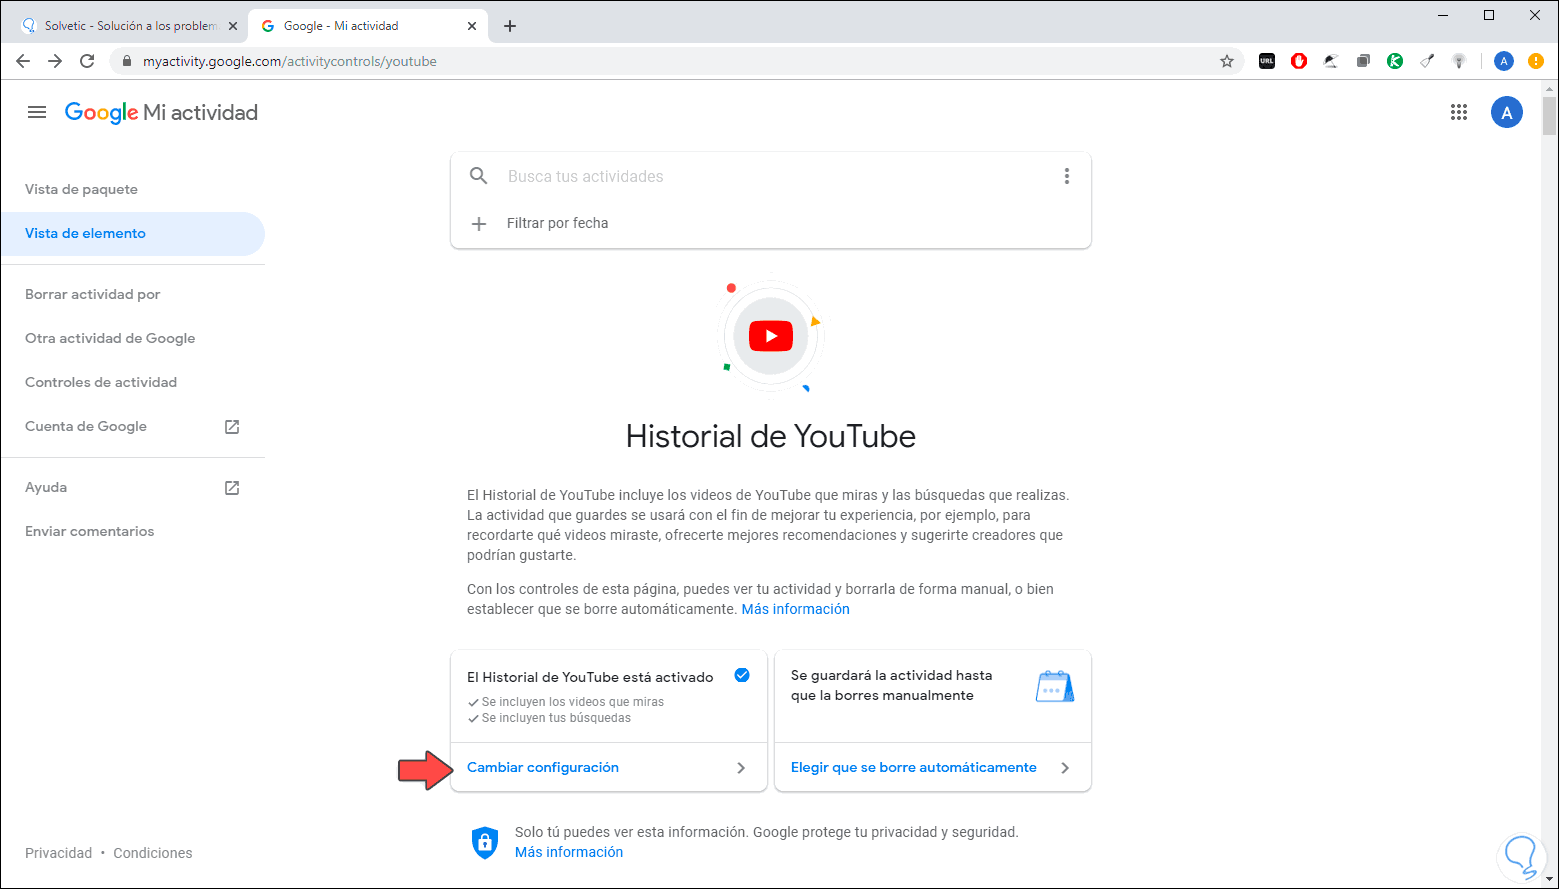Close the Solvetic tab

(x=233, y=26)
